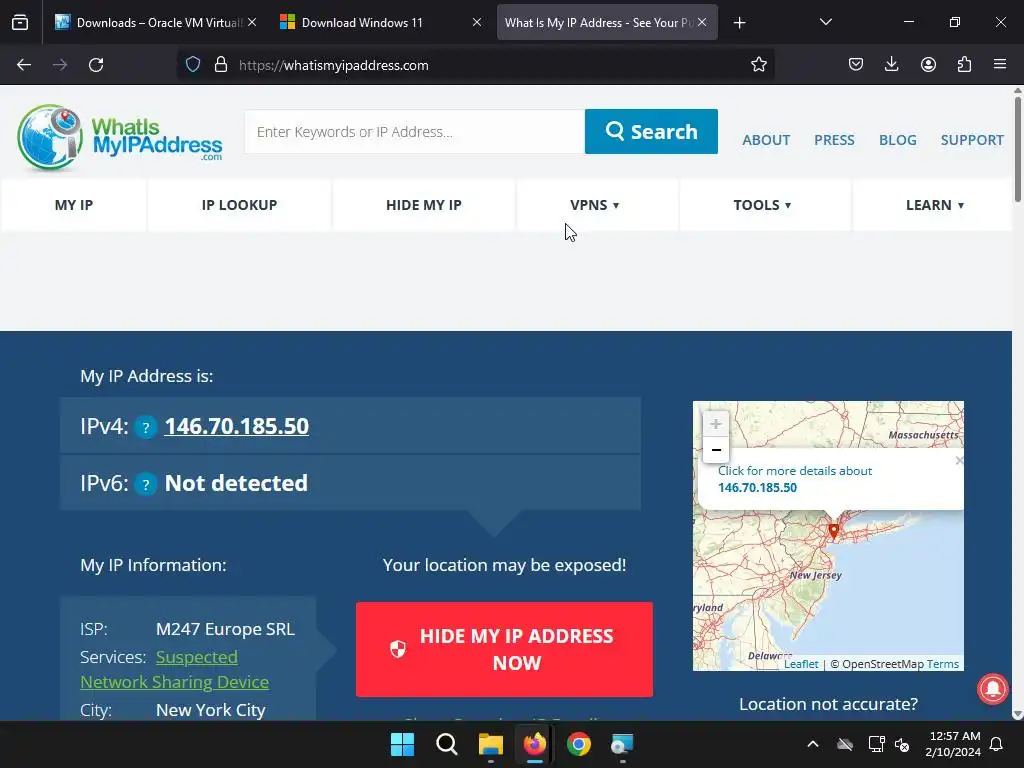This screenshot has height=768, width=1024.
Task: Close the What Is My IP Address tab
Action: [x=702, y=22]
